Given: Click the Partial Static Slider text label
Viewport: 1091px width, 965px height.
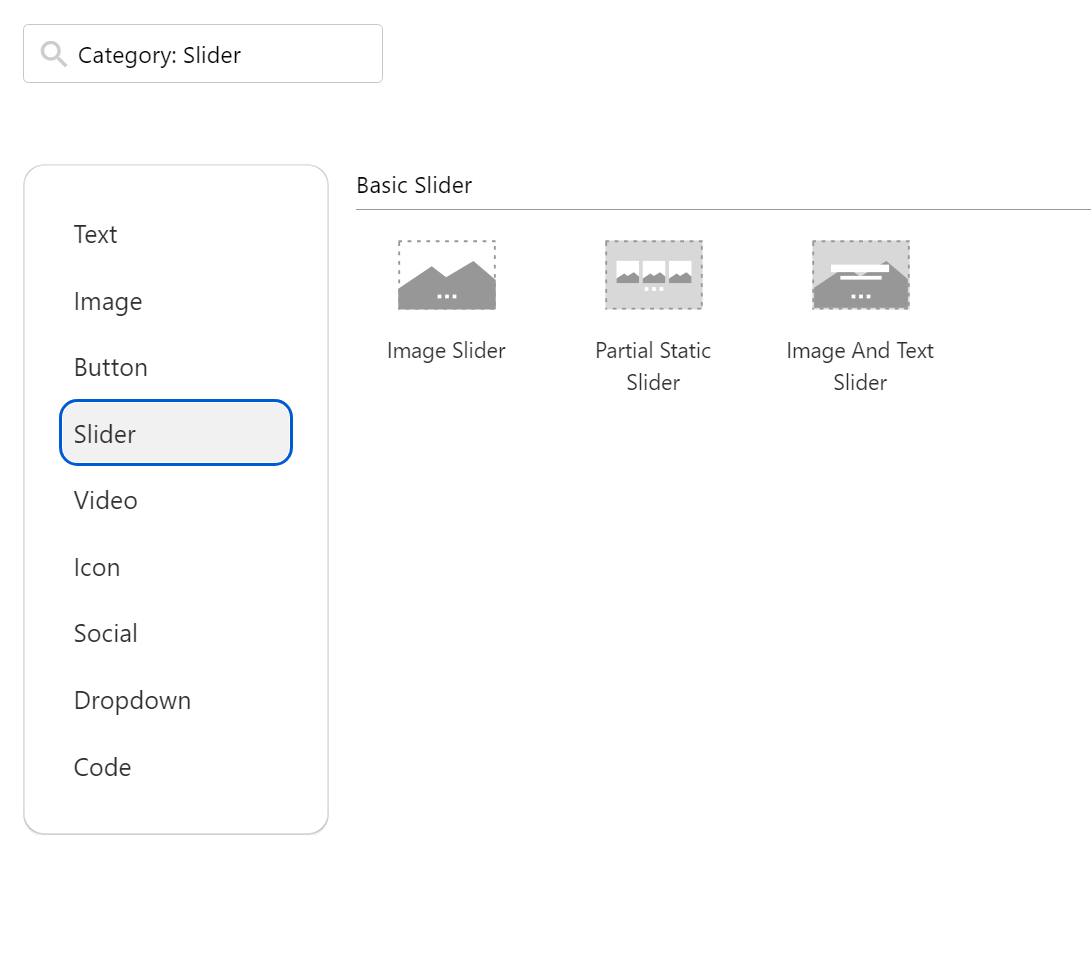Looking at the screenshot, I should (653, 366).
